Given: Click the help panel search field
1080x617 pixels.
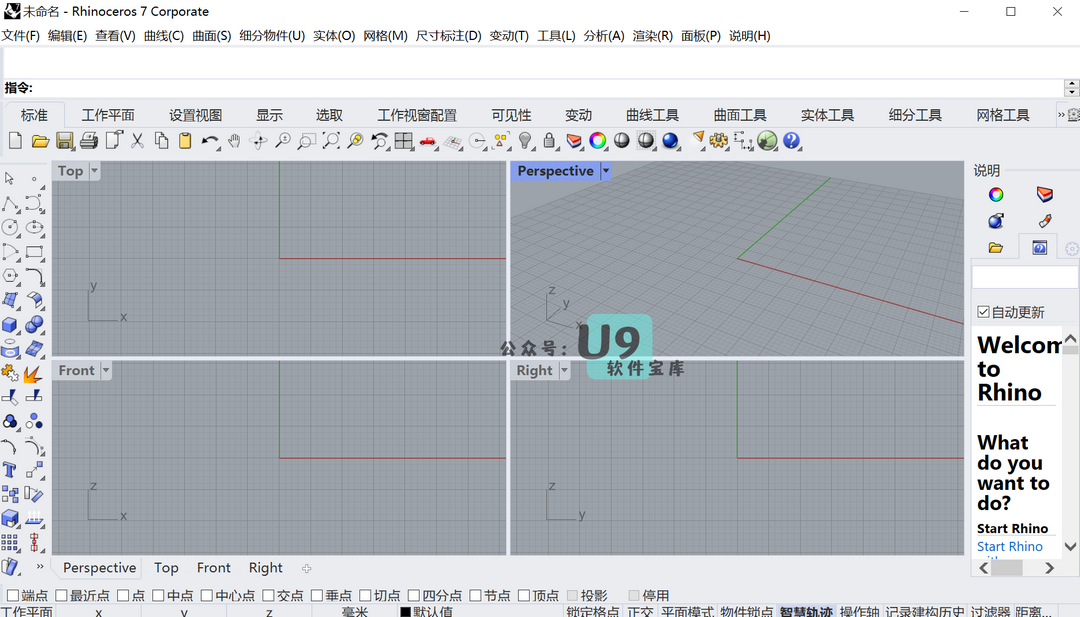Looking at the screenshot, I should pyautogui.click(x=1024, y=277).
